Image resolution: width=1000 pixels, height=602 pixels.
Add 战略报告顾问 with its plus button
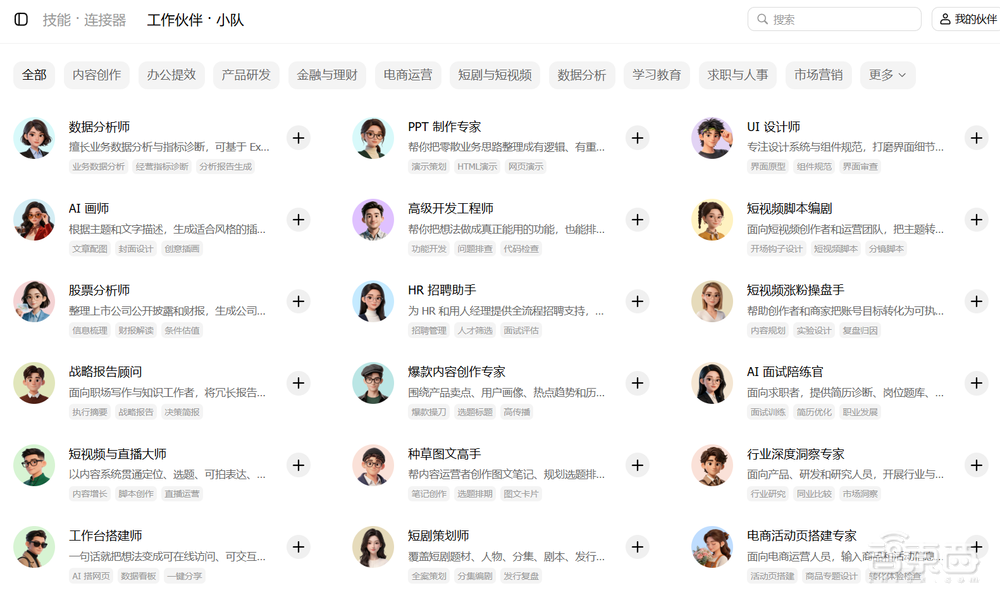click(298, 383)
